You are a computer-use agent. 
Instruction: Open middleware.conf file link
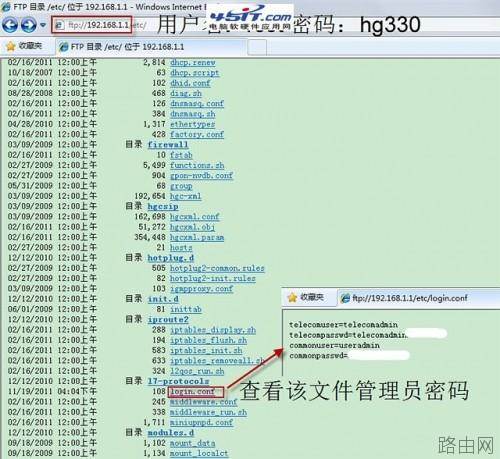tap(203, 402)
